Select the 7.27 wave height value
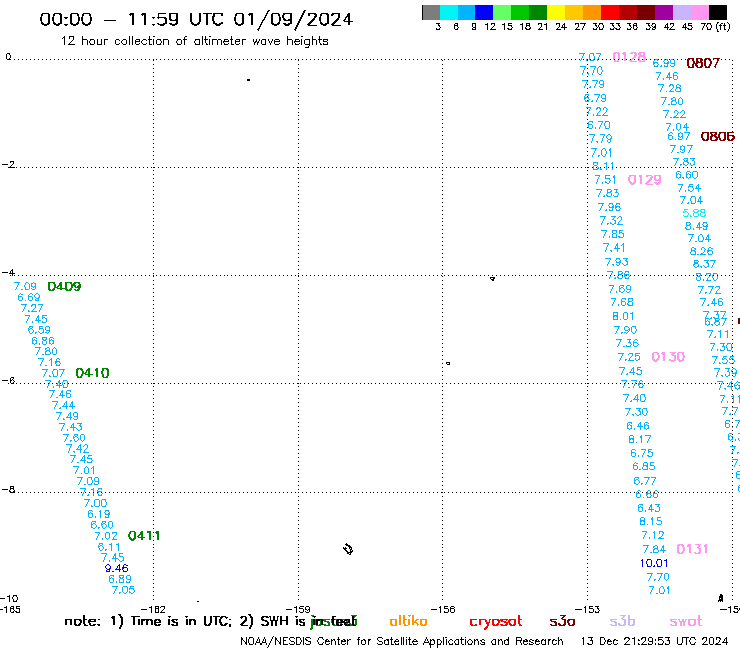The width and height of the screenshot is (740, 650). coord(32,308)
